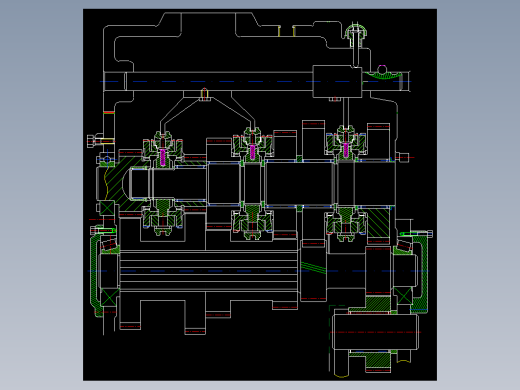Select the horizontal splined shaft in the drawing
This screenshot has width=520, height=390.
tap(209, 271)
